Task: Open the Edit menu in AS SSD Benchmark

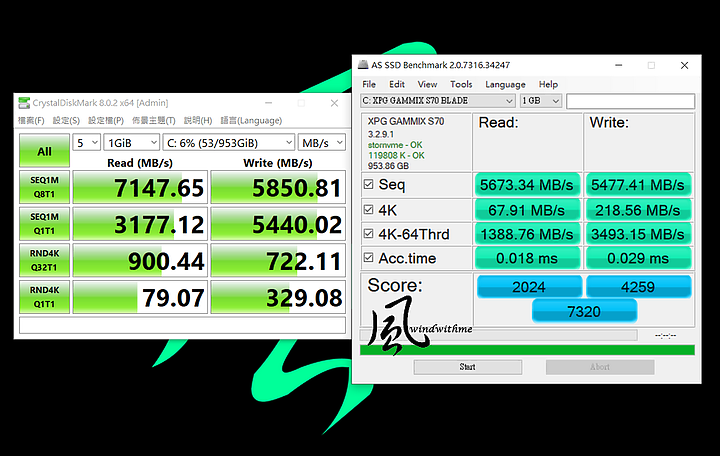Action: [397, 84]
